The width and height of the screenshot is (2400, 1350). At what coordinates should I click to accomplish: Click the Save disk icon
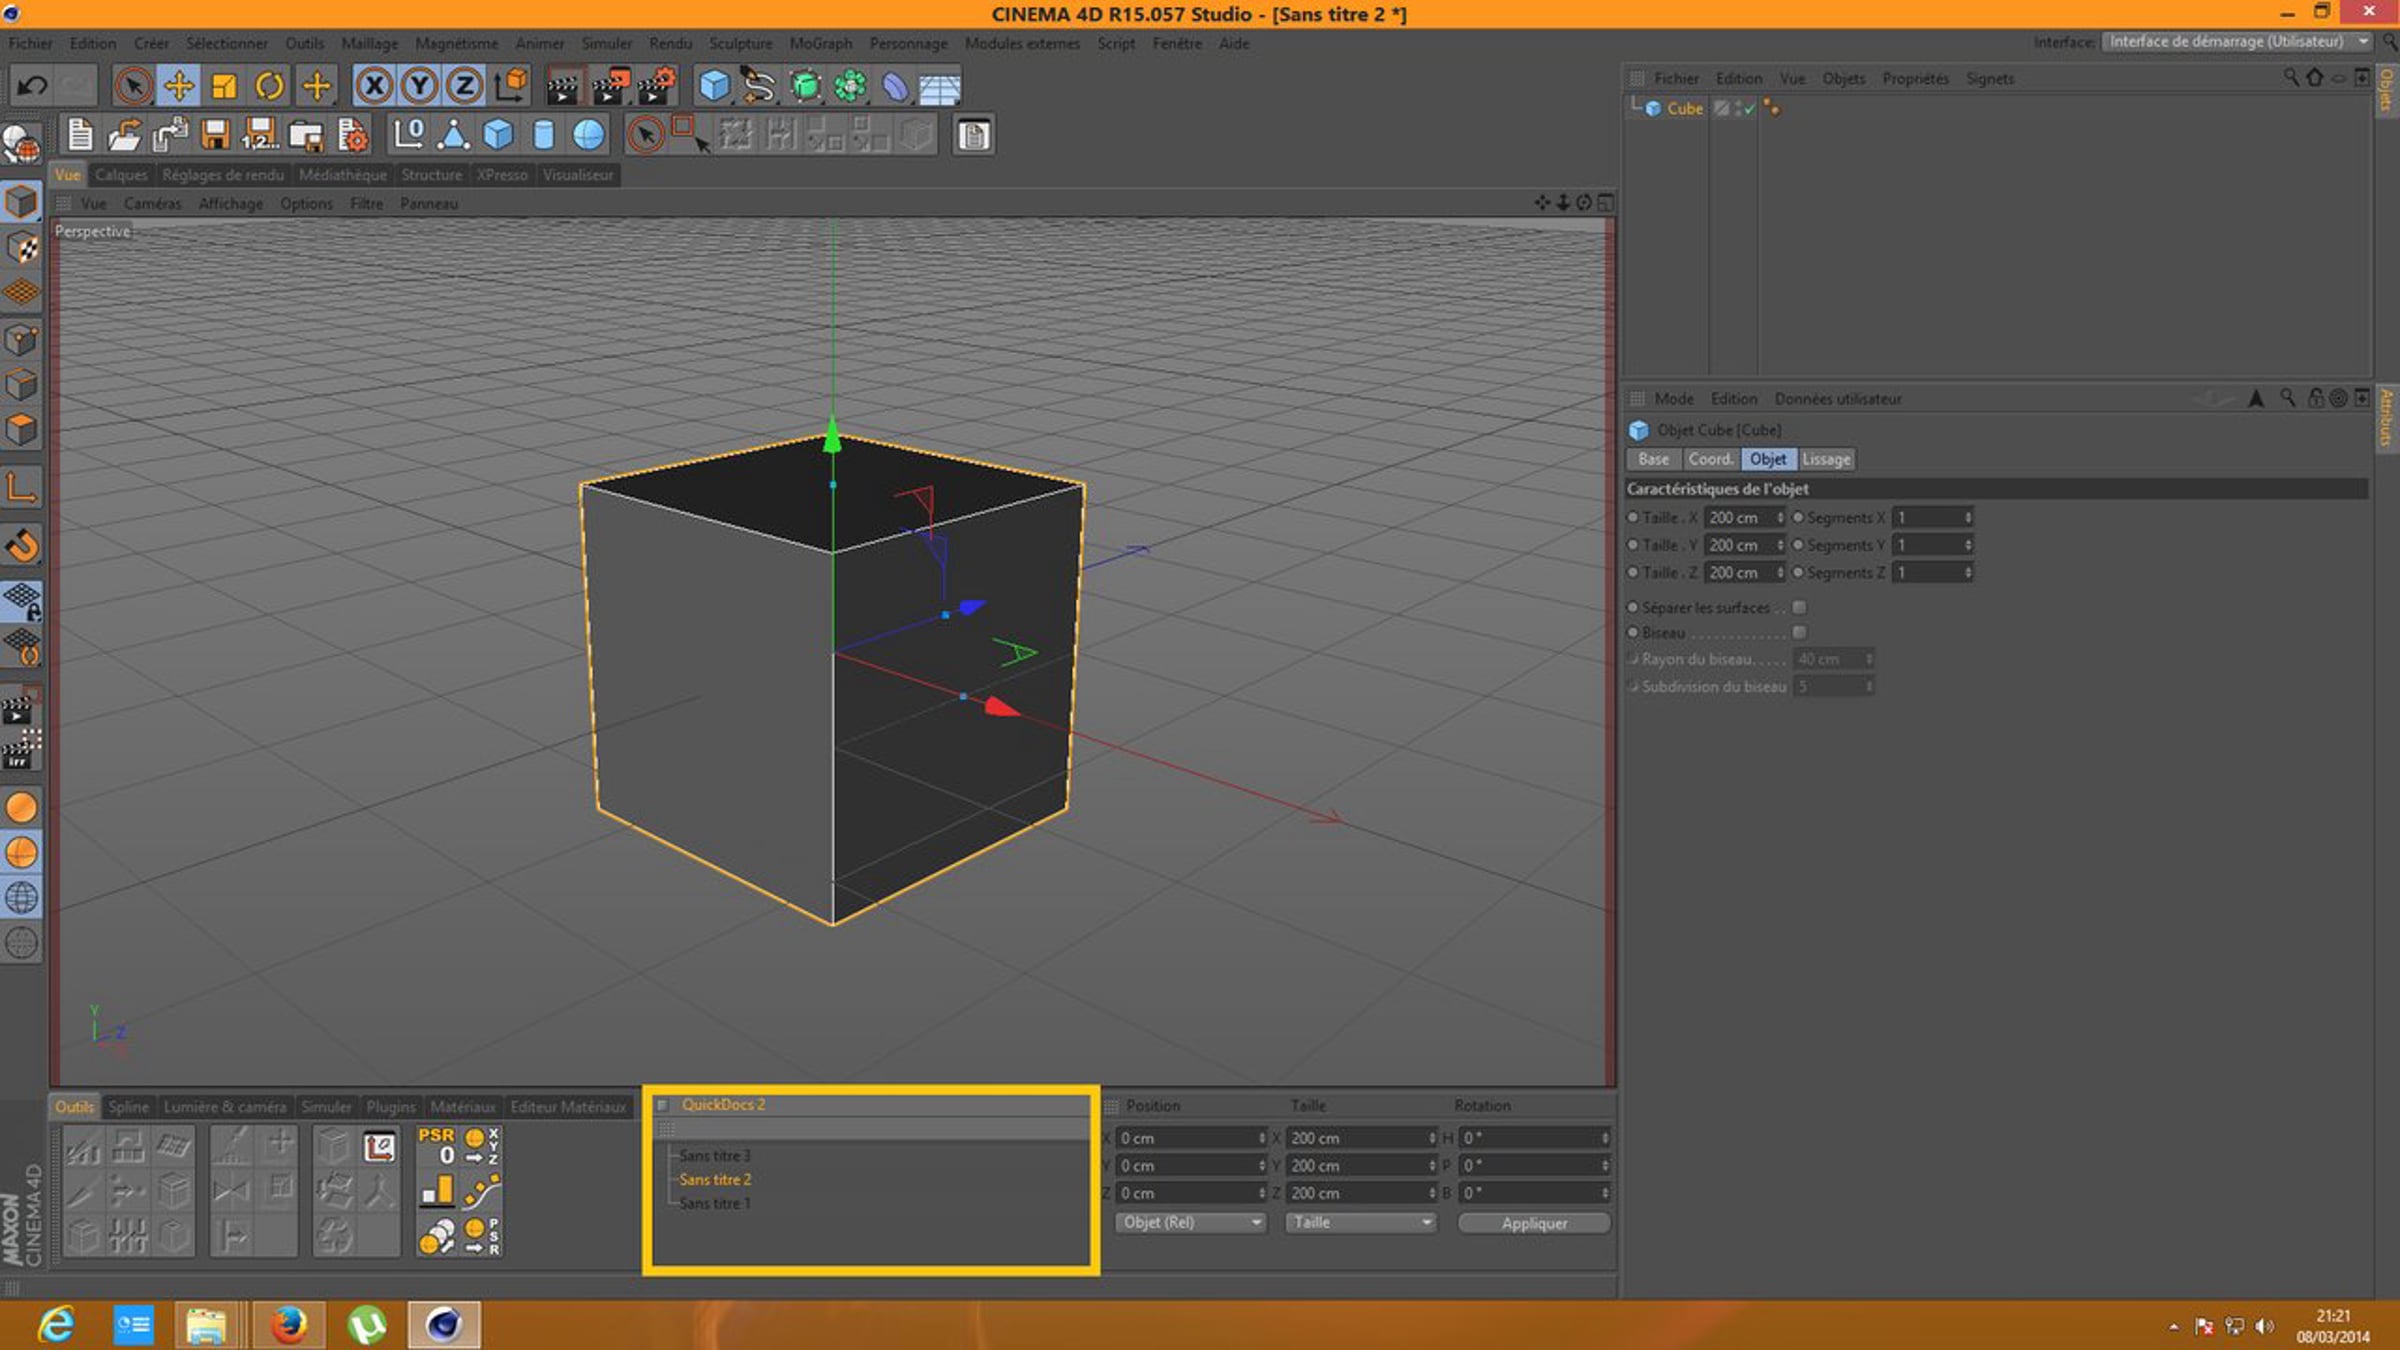click(215, 135)
